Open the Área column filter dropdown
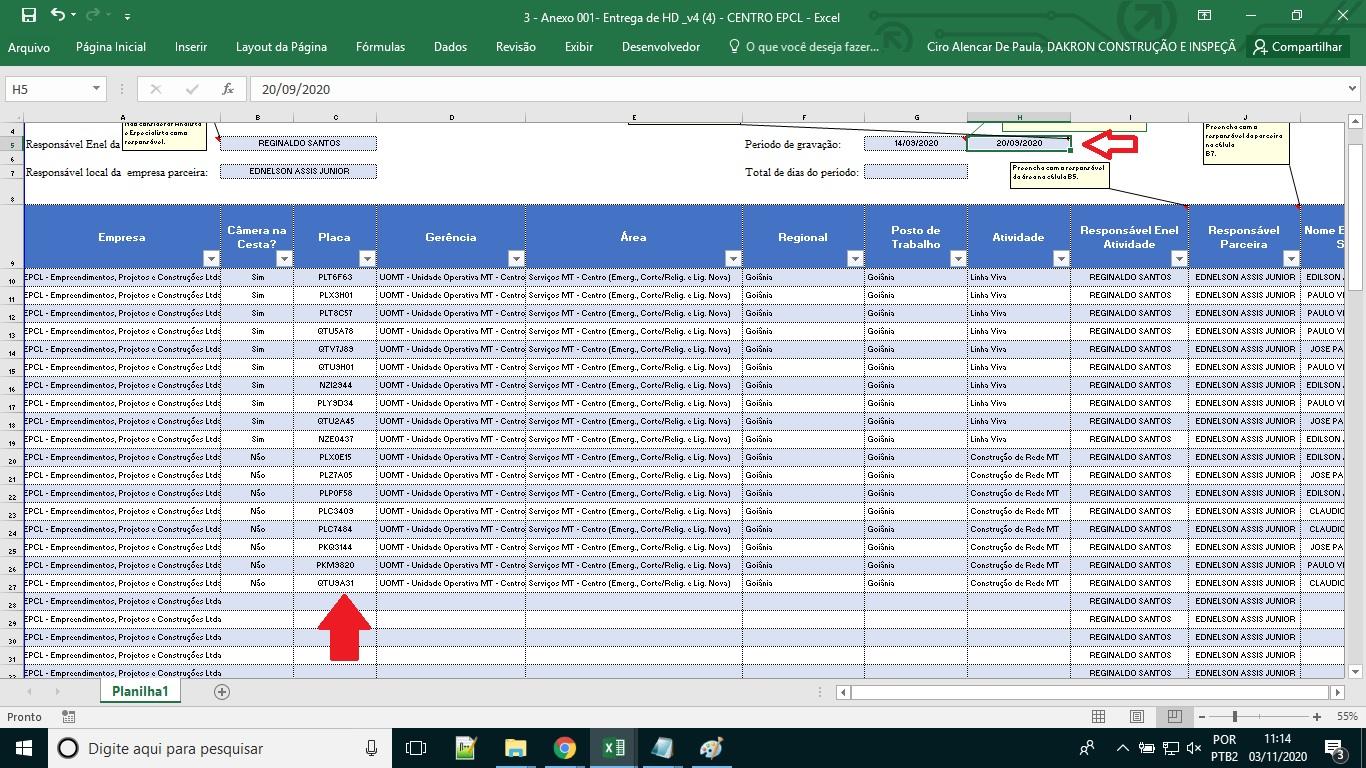This screenshot has width=1366, height=768. pos(733,259)
